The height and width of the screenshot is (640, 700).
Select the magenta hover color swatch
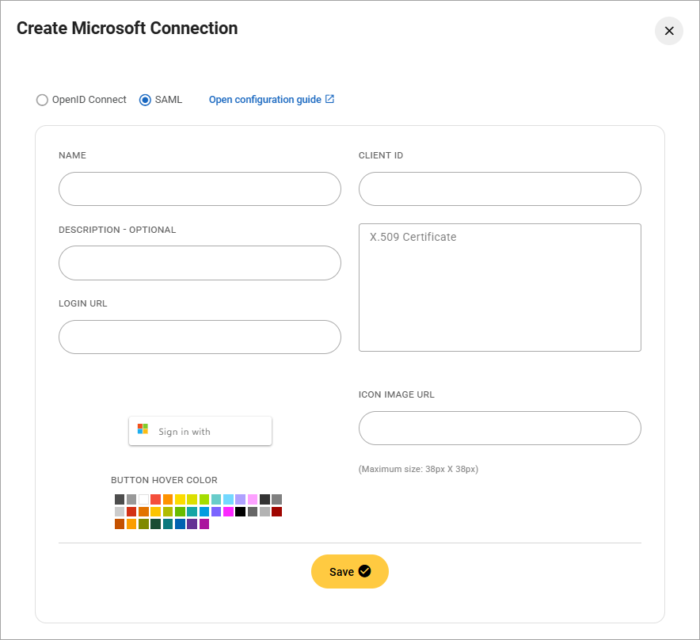coord(228,511)
